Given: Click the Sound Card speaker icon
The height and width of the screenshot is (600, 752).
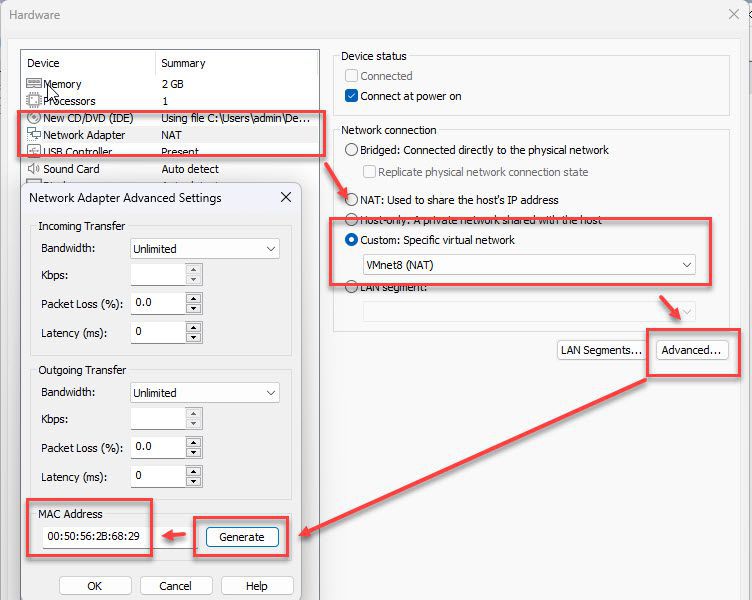Looking at the screenshot, I should pyautogui.click(x=34, y=168).
